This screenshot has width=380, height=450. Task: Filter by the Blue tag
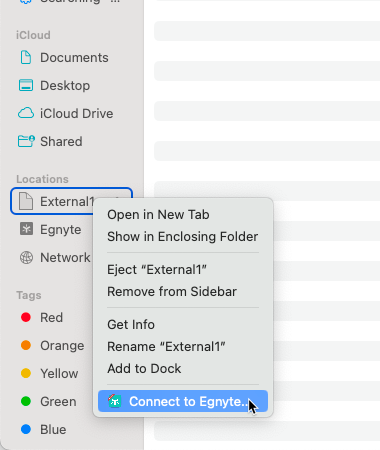[53, 430]
